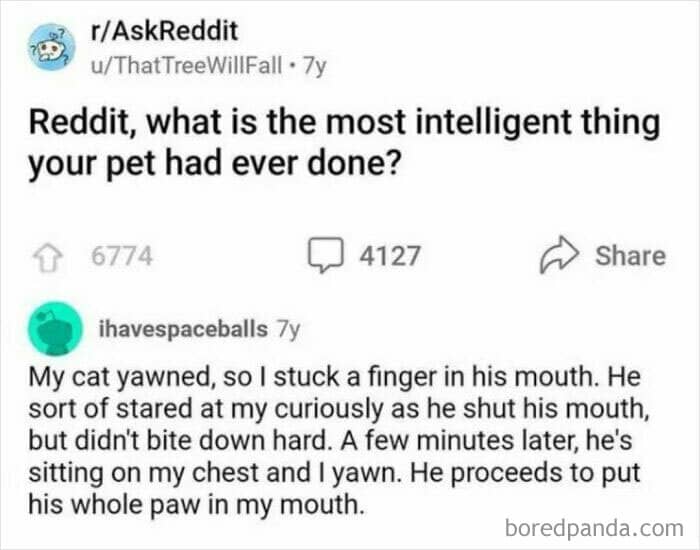Click the curved share arrow icon
Viewport: 700px width, 550px height.
click(x=559, y=254)
